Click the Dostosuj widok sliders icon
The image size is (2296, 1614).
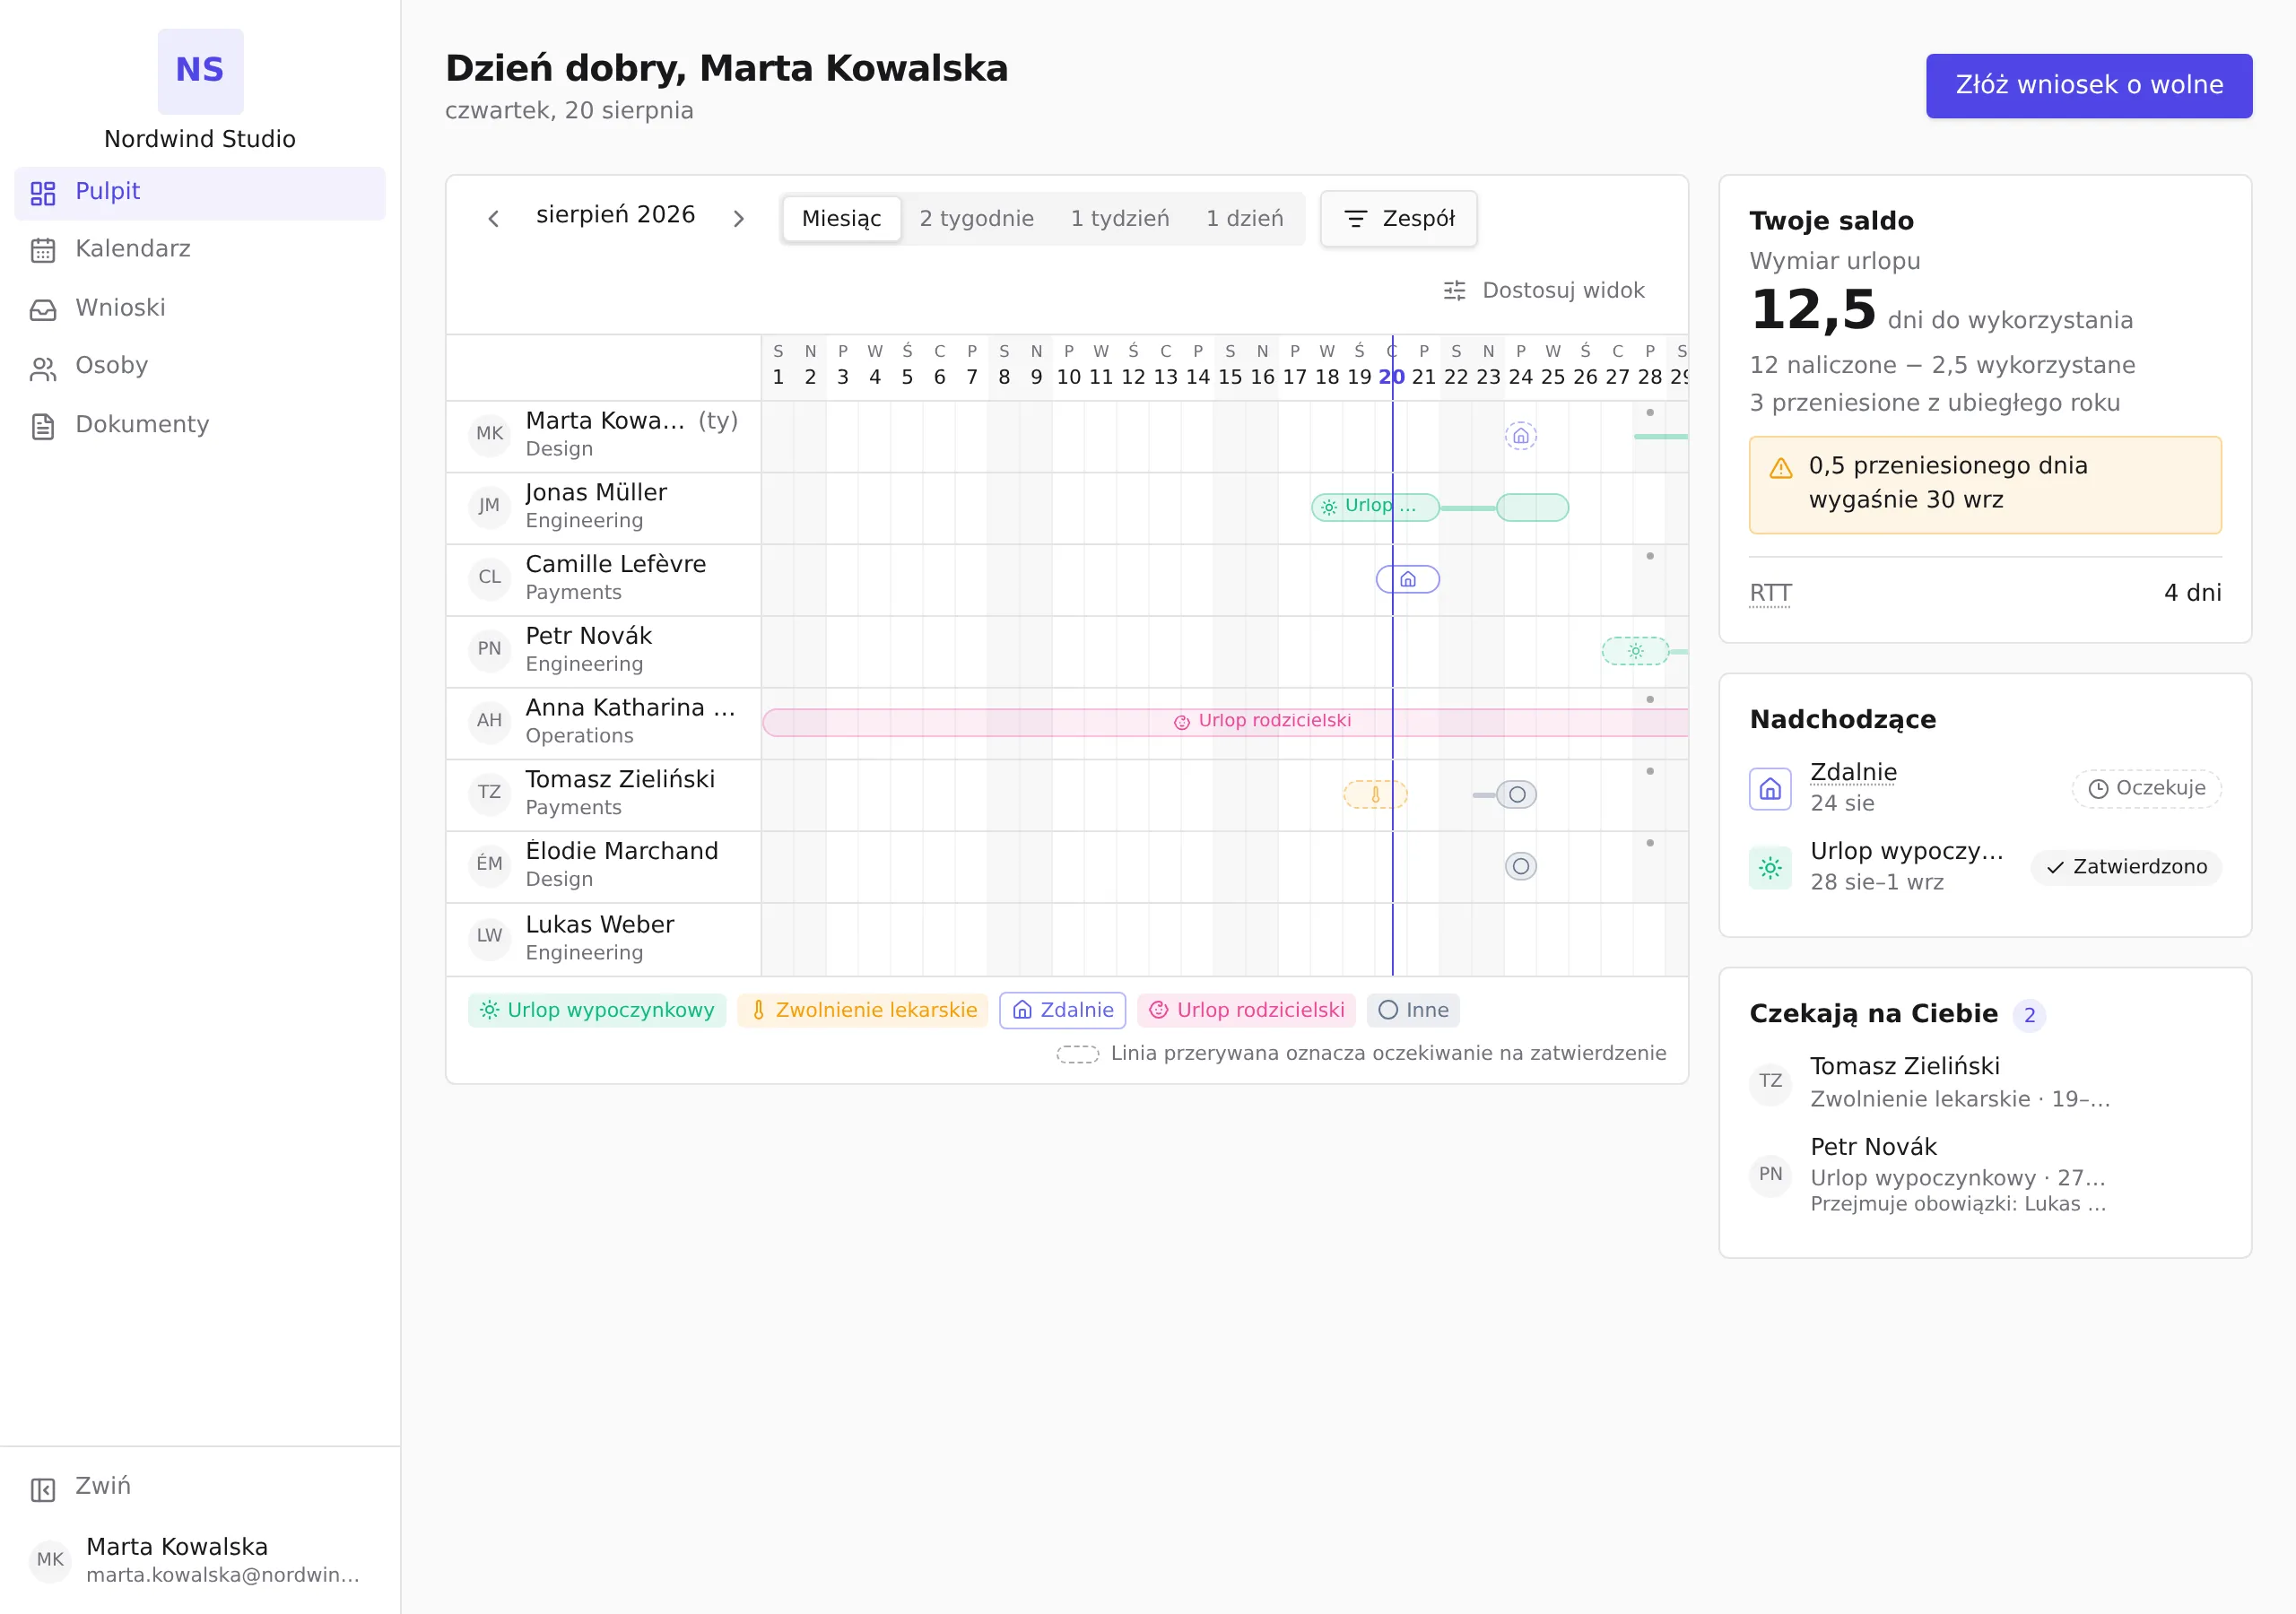pos(1455,290)
